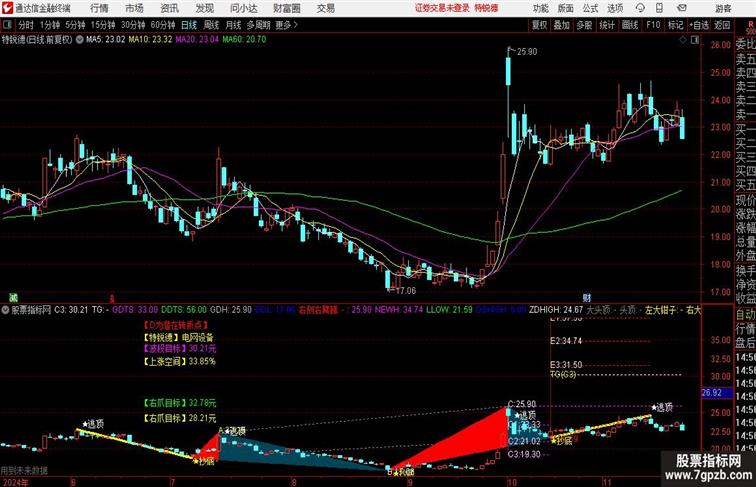
Task: Click the 画线 drawing toolbar button
Action: point(630,25)
